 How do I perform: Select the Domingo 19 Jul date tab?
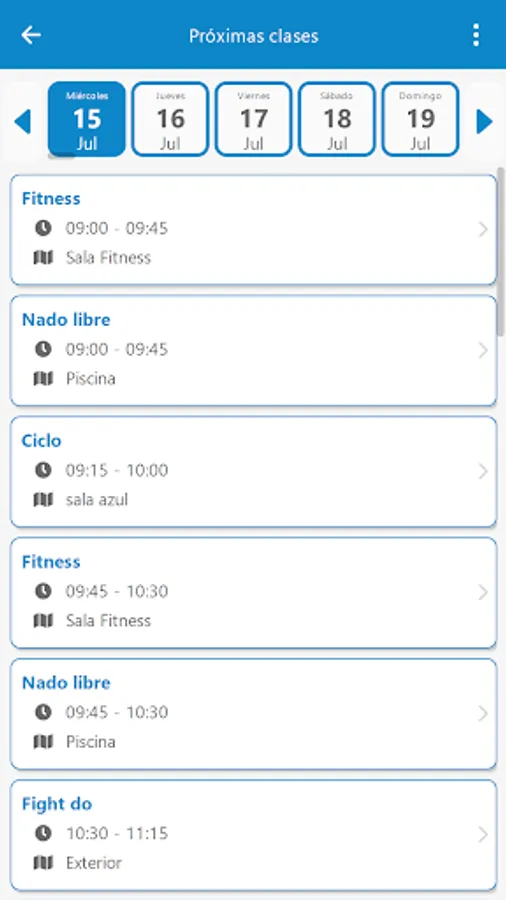(x=421, y=119)
